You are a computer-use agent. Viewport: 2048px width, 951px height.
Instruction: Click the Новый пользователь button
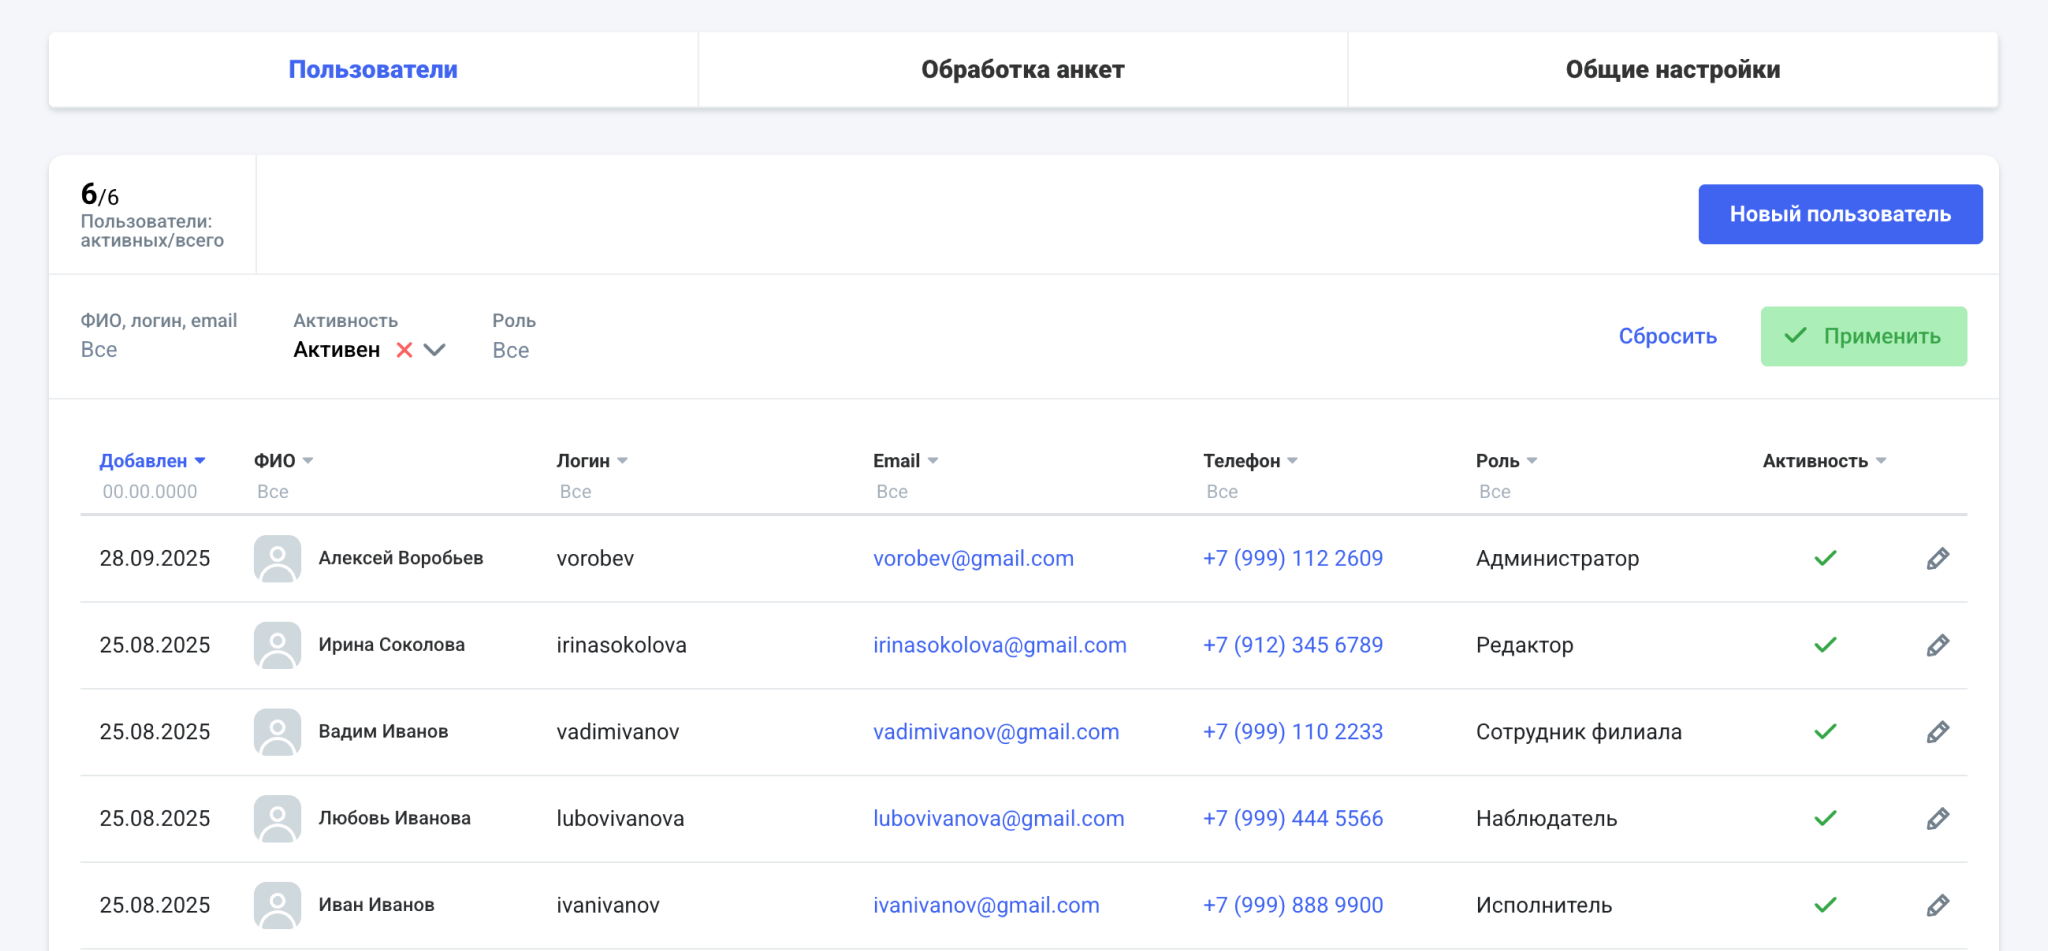pyautogui.click(x=1840, y=214)
